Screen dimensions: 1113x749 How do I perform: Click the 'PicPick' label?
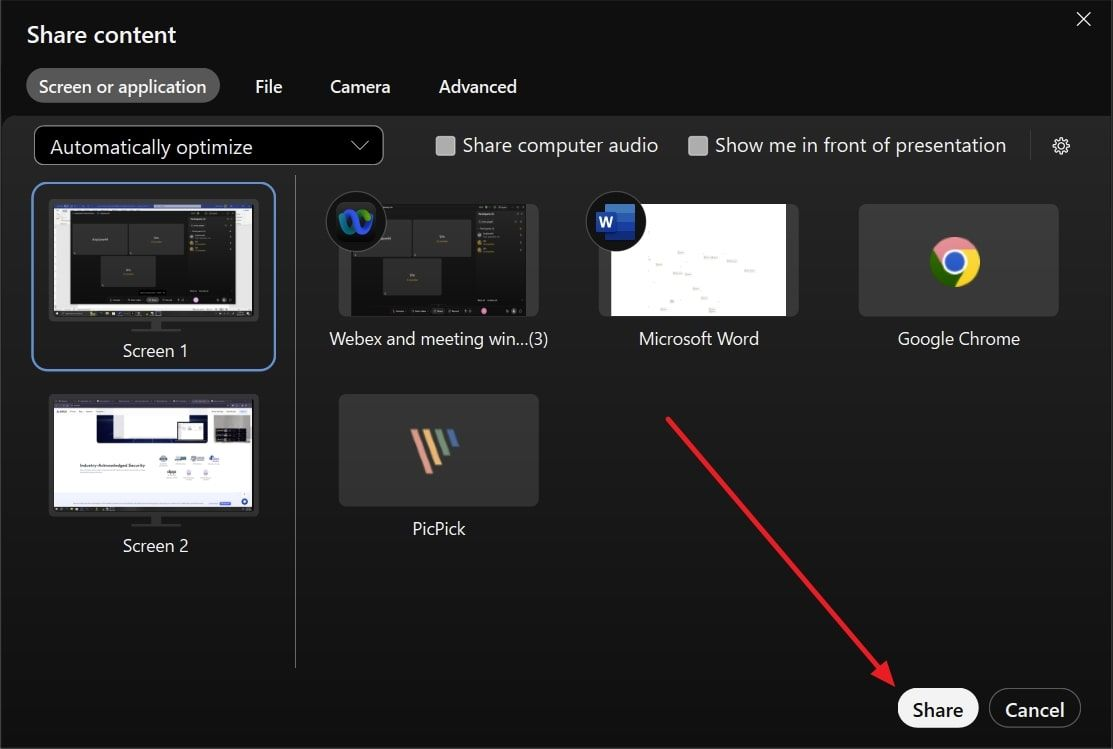click(439, 529)
